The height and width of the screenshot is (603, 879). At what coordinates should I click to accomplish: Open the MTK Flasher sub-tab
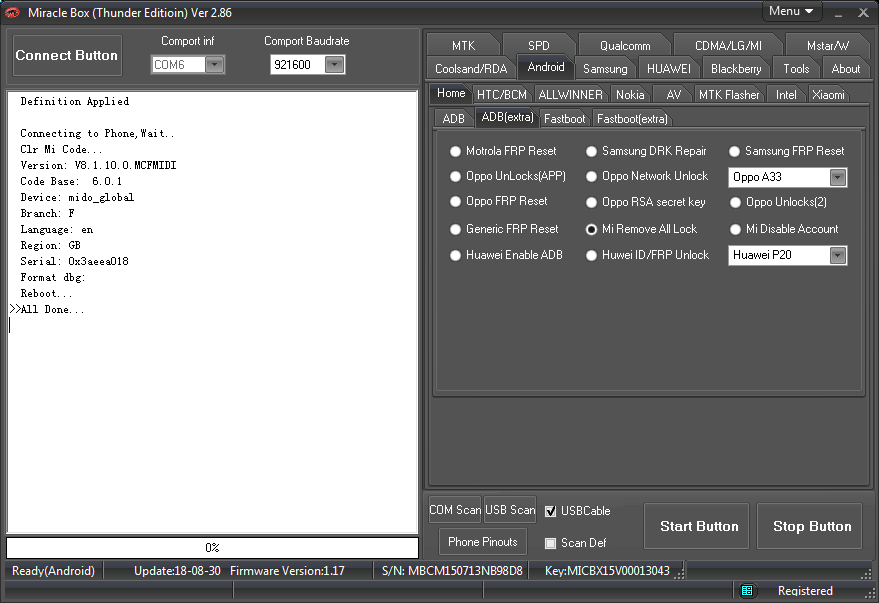pos(729,95)
